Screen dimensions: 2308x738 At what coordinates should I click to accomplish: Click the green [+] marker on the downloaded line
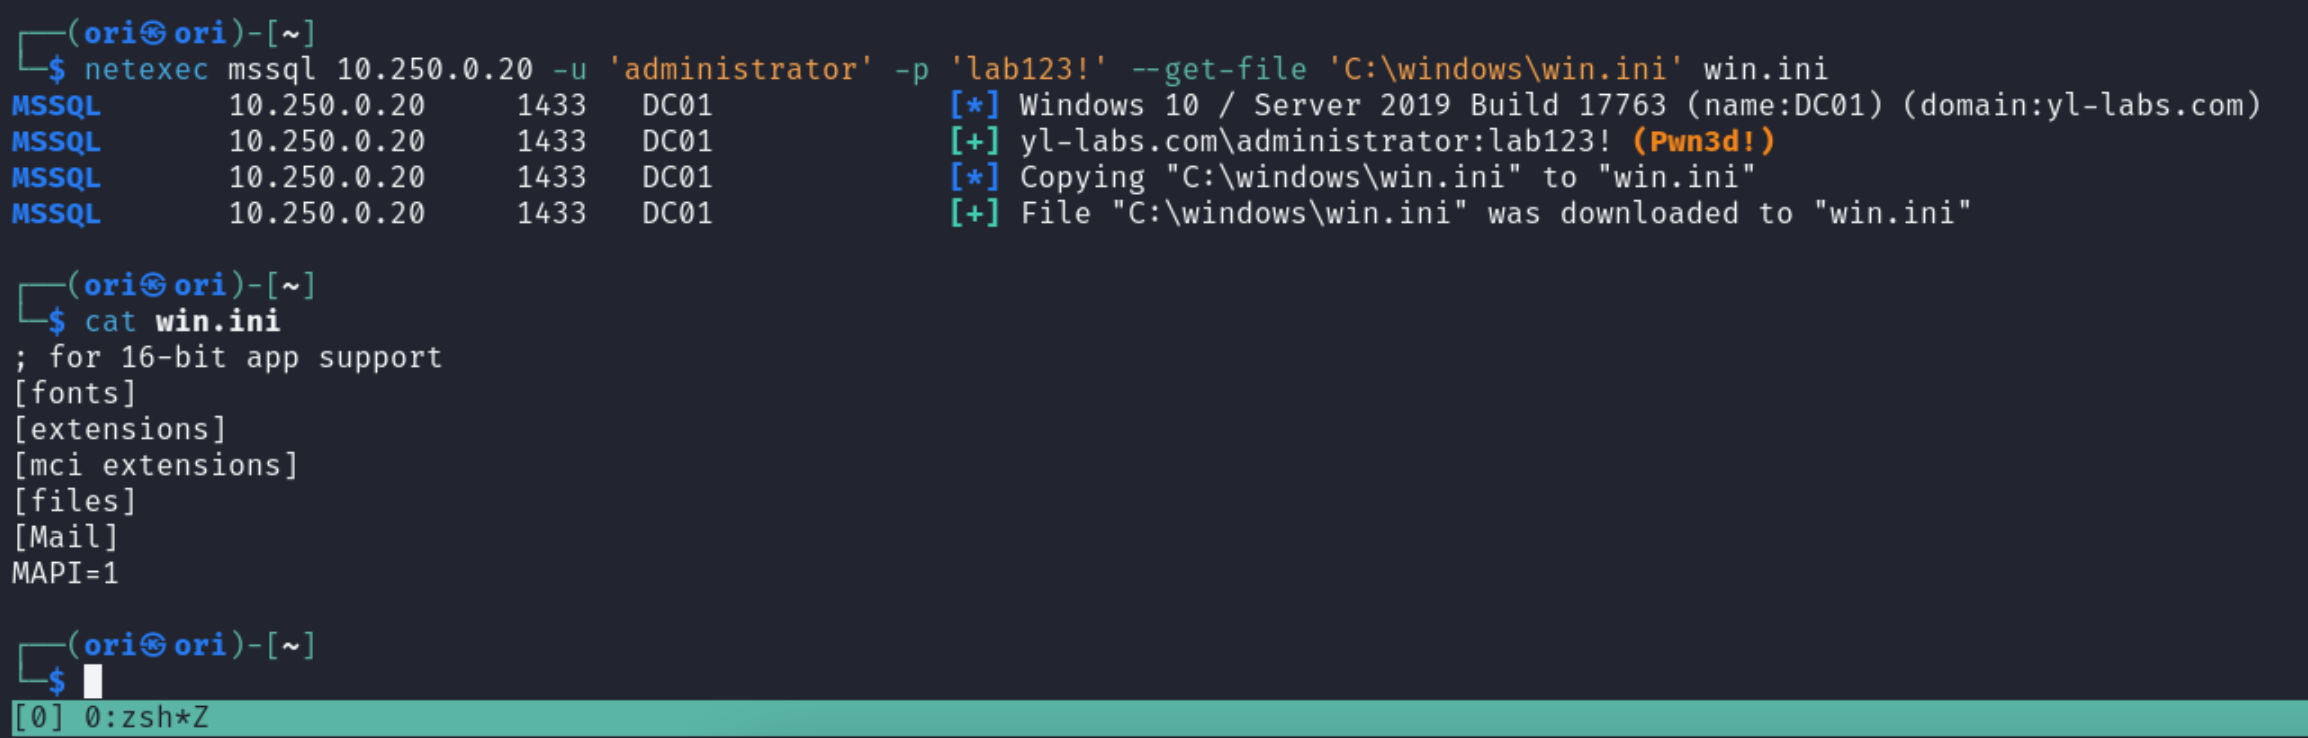(974, 214)
